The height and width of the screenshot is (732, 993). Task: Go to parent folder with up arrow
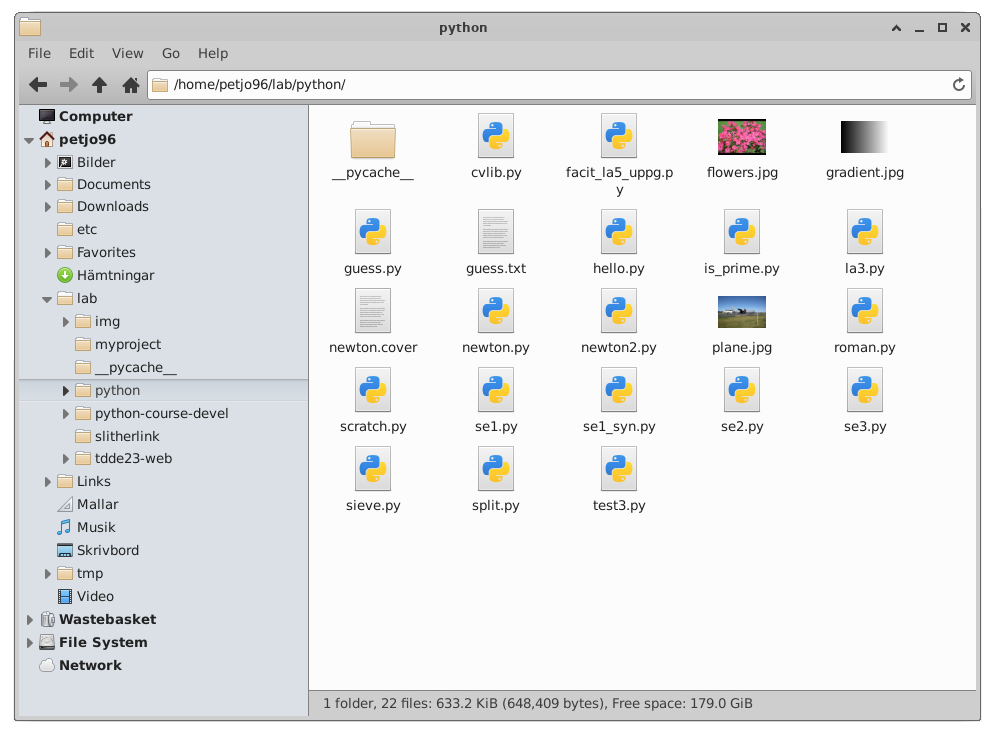99,84
